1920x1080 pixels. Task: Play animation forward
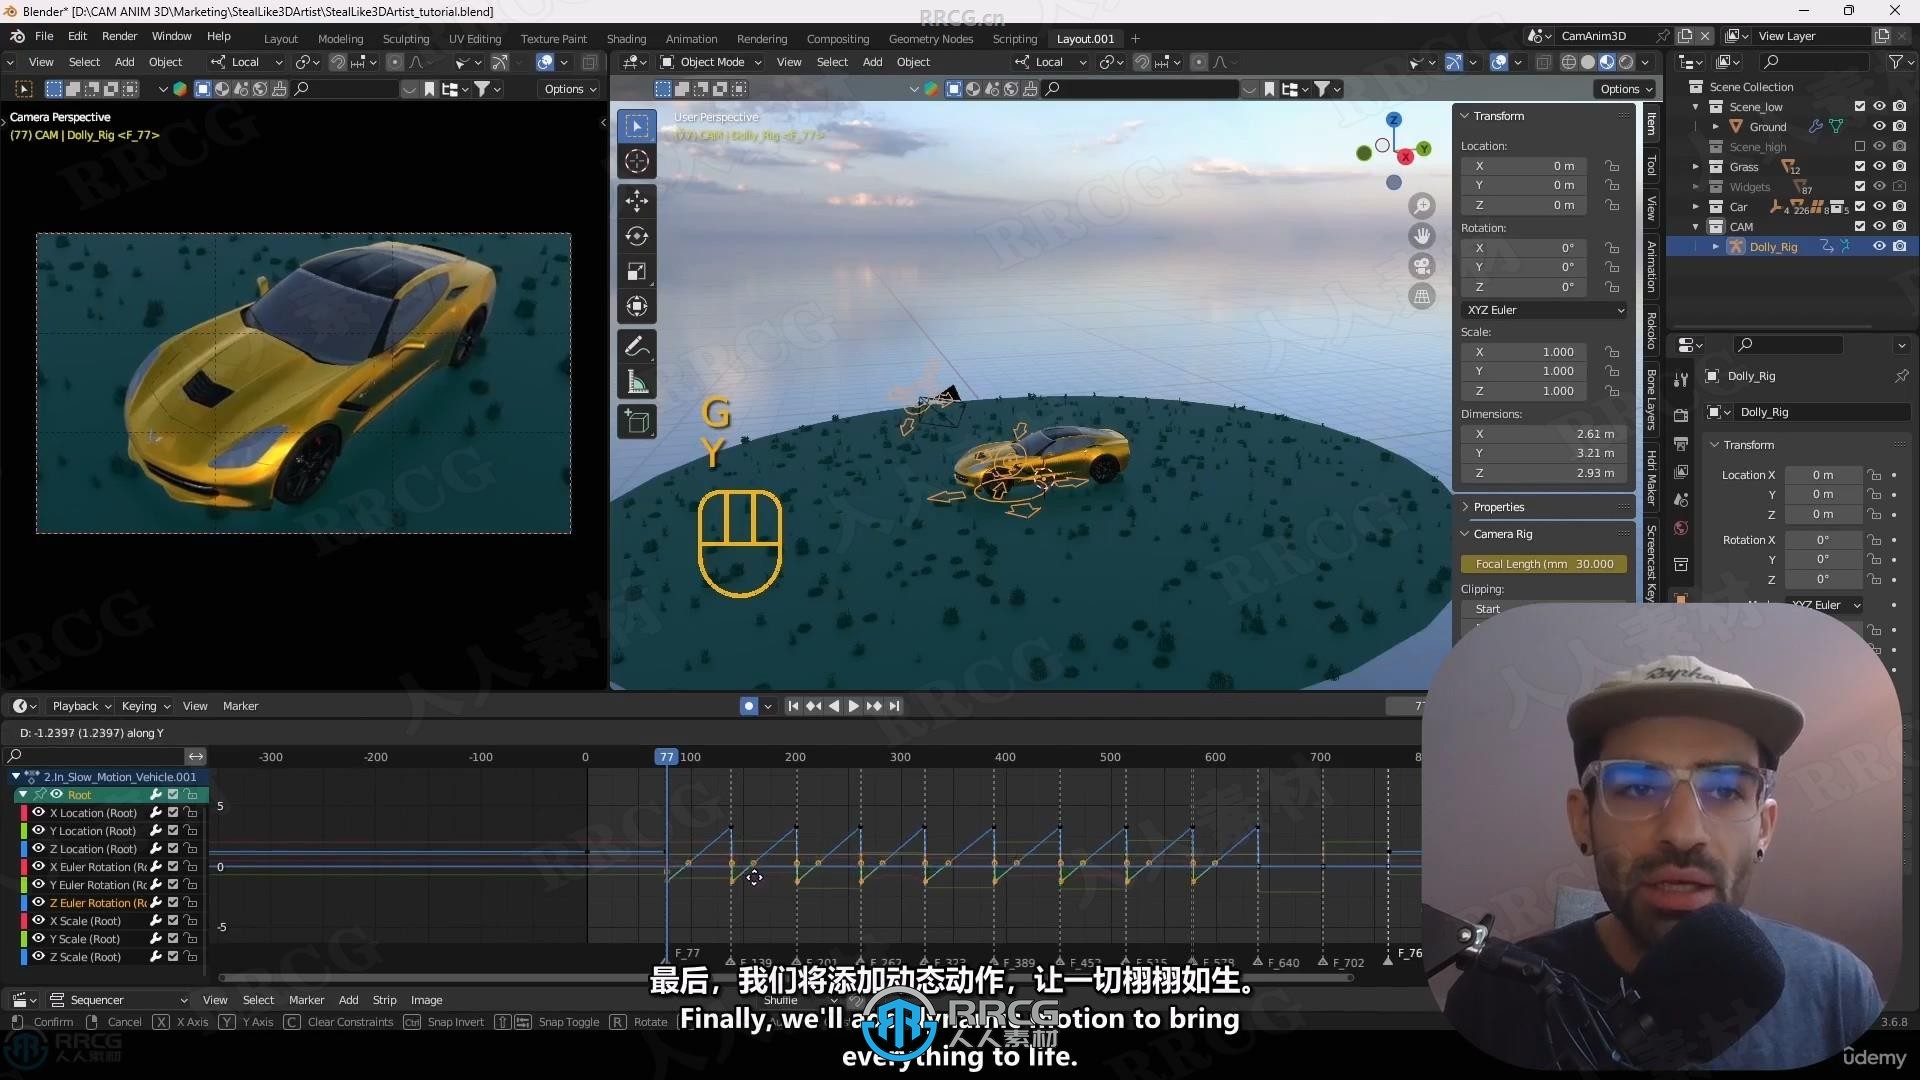click(x=853, y=706)
